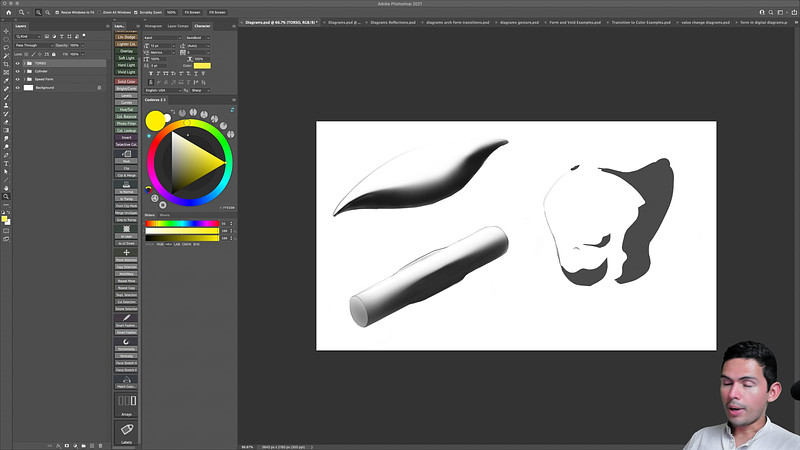This screenshot has height=450, width=800.
Task: Filter layers for pixel layers icon
Action: click(46, 36)
